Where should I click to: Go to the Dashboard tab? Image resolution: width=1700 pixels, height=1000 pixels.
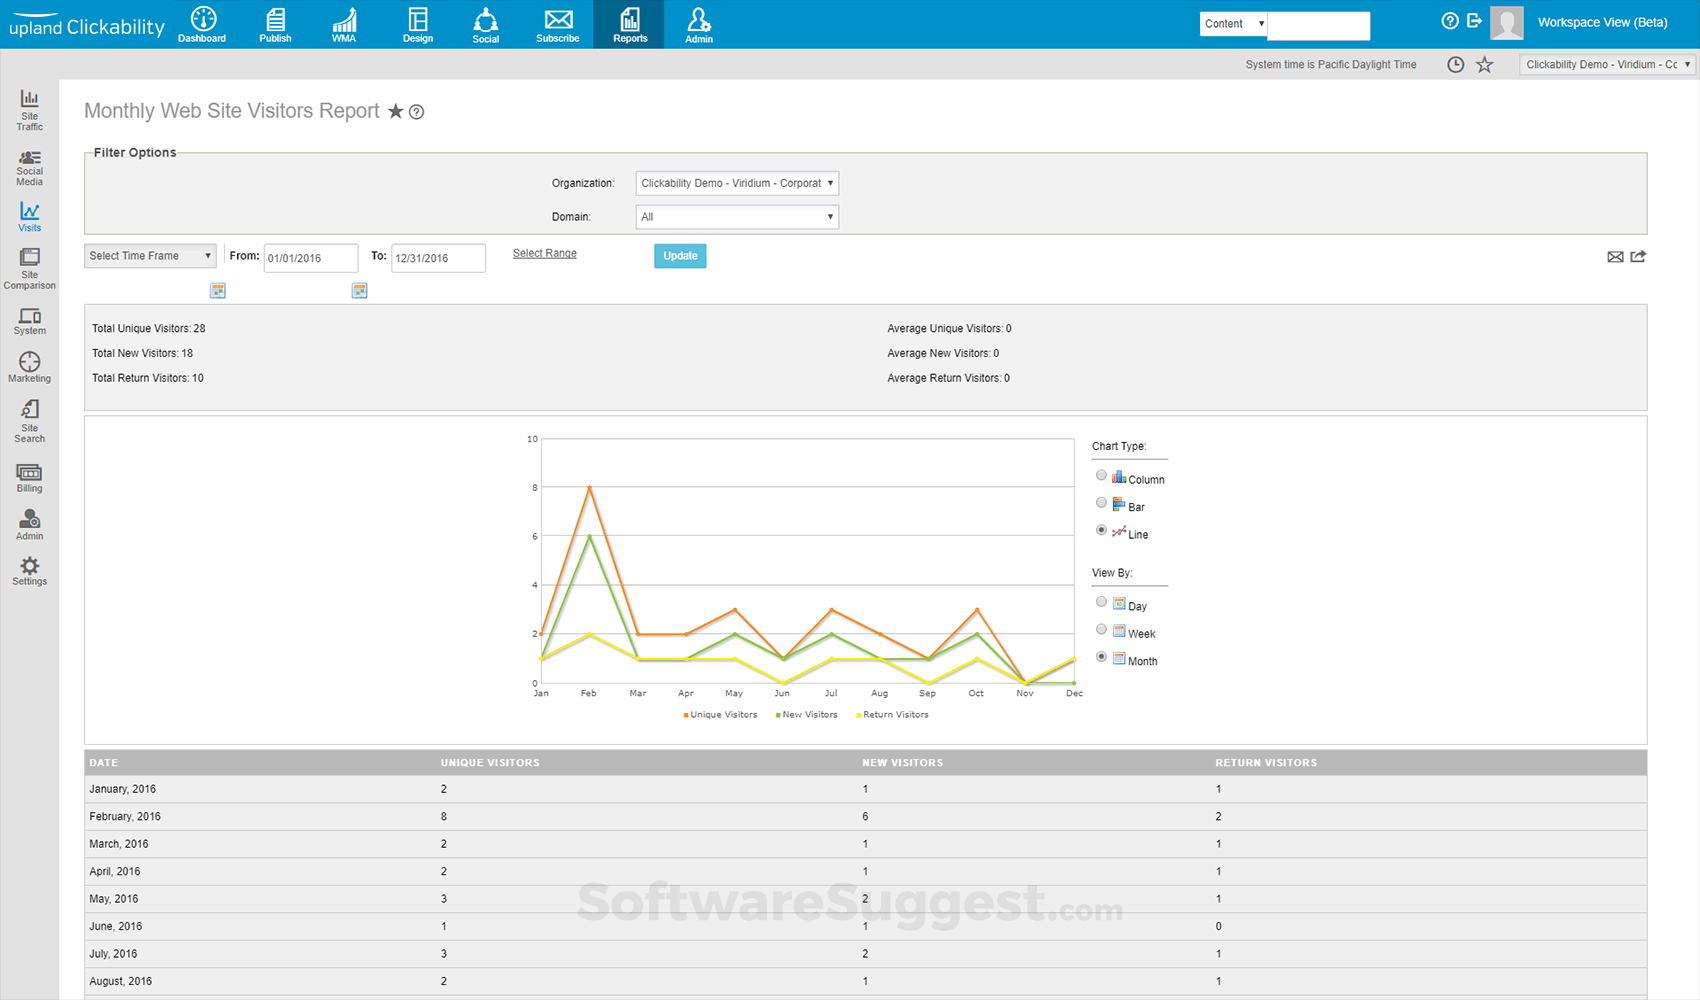point(202,24)
